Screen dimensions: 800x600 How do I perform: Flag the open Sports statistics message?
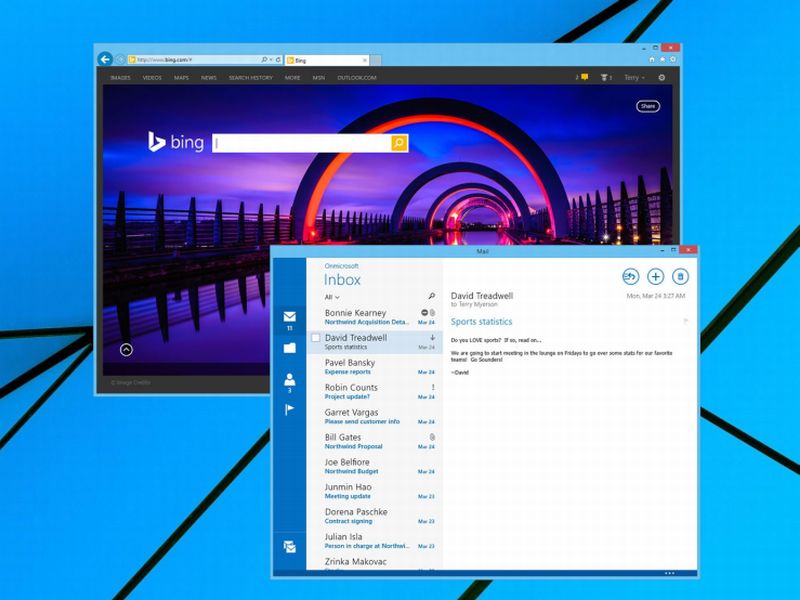tap(685, 321)
